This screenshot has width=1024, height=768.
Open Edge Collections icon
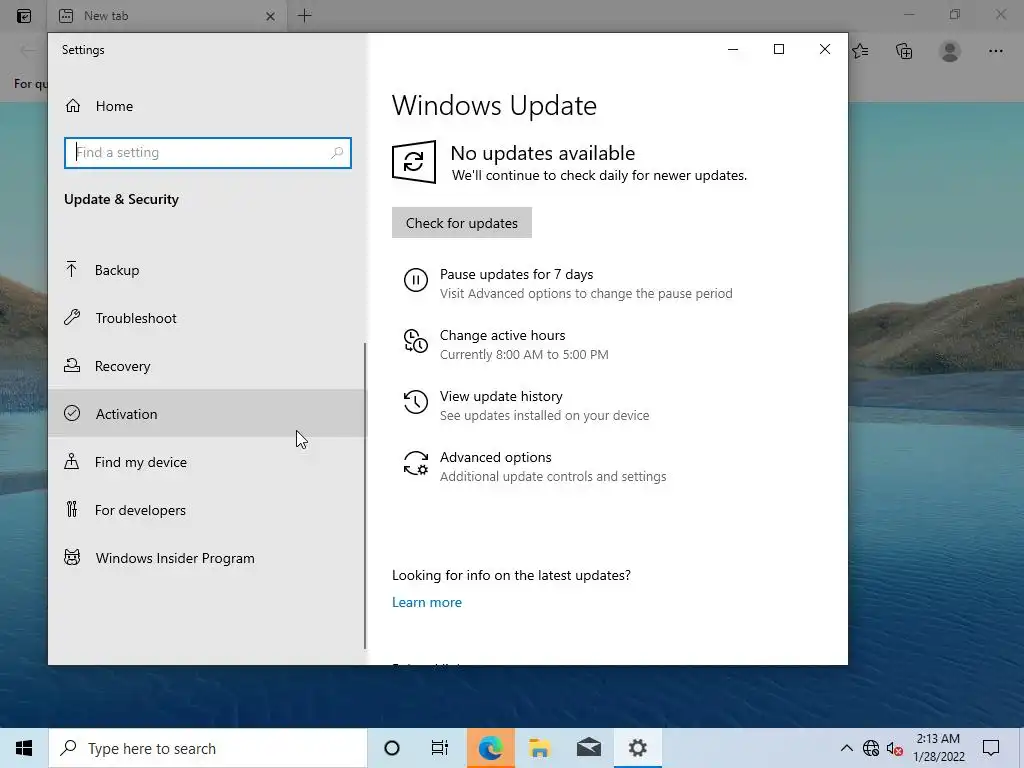click(x=904, y=51)
